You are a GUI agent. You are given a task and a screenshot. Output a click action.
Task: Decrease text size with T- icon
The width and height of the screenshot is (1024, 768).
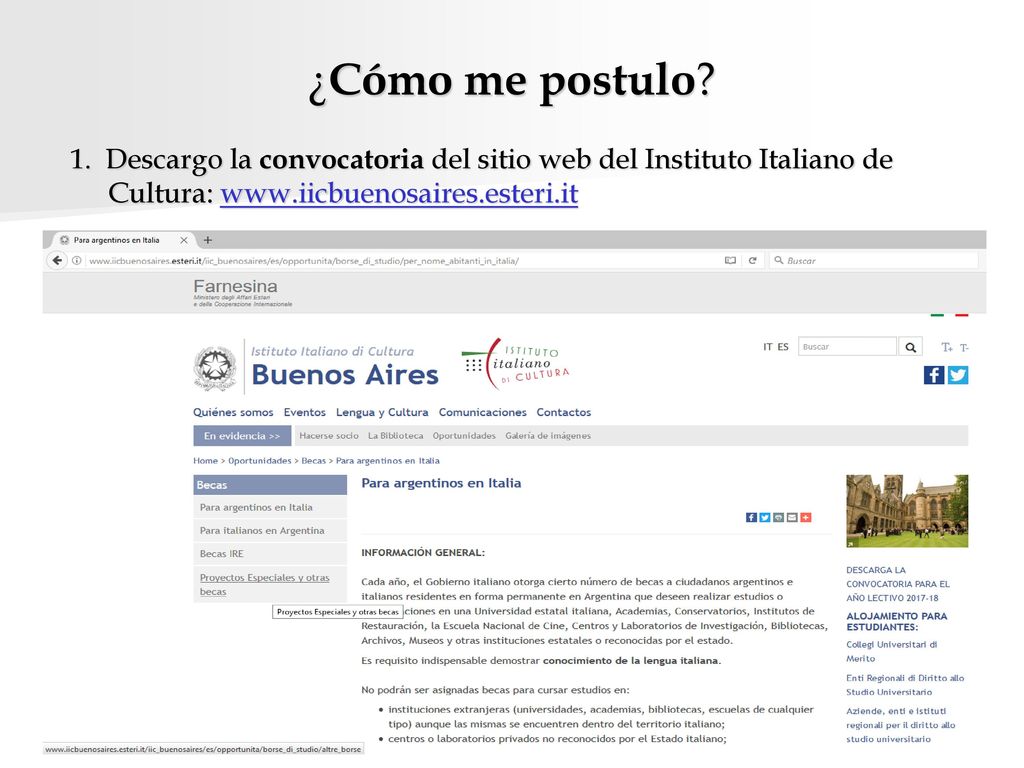[x=964, y=347]
